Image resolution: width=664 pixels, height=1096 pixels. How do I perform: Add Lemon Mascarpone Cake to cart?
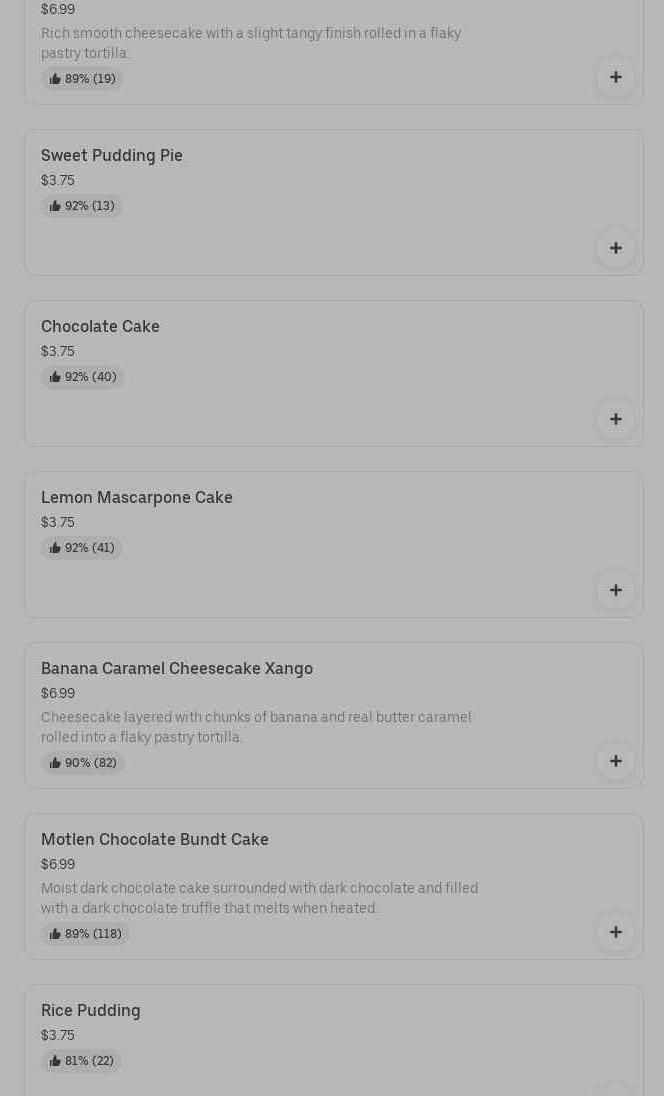[615, 590]
